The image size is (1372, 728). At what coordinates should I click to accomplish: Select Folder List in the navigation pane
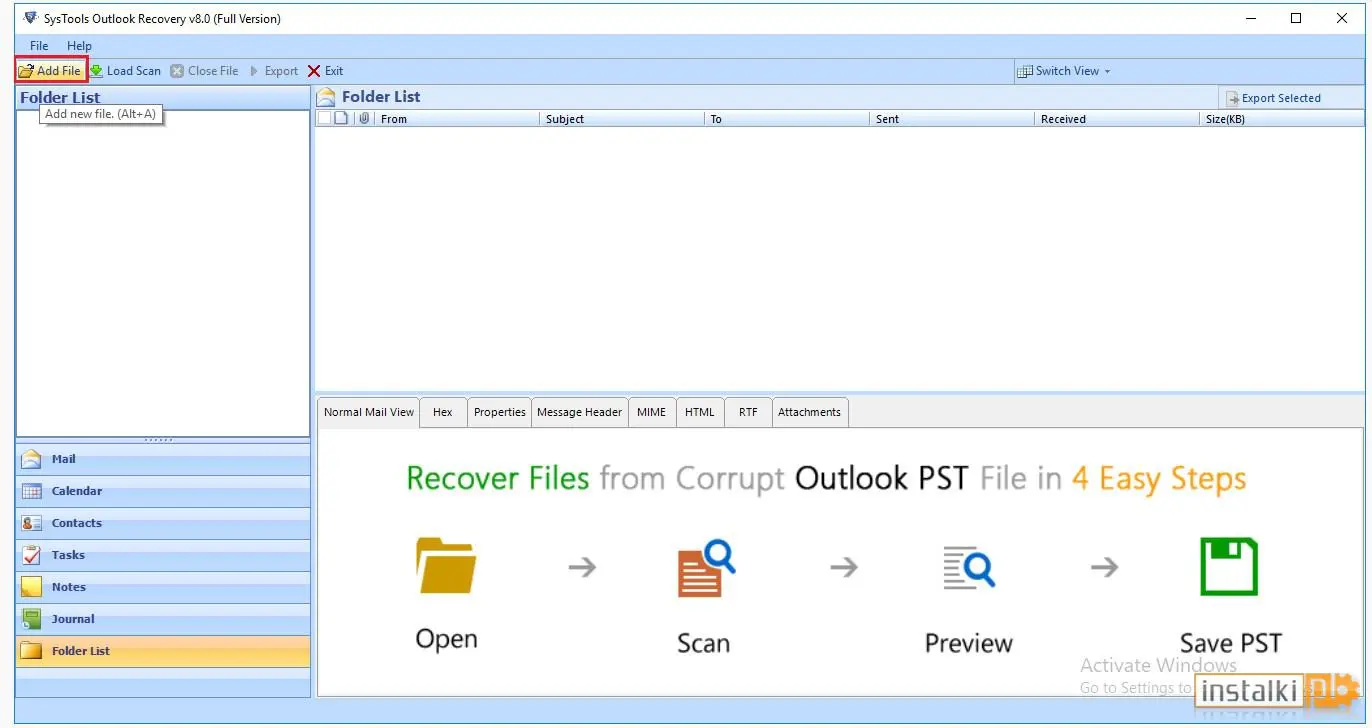coord(163,651)
